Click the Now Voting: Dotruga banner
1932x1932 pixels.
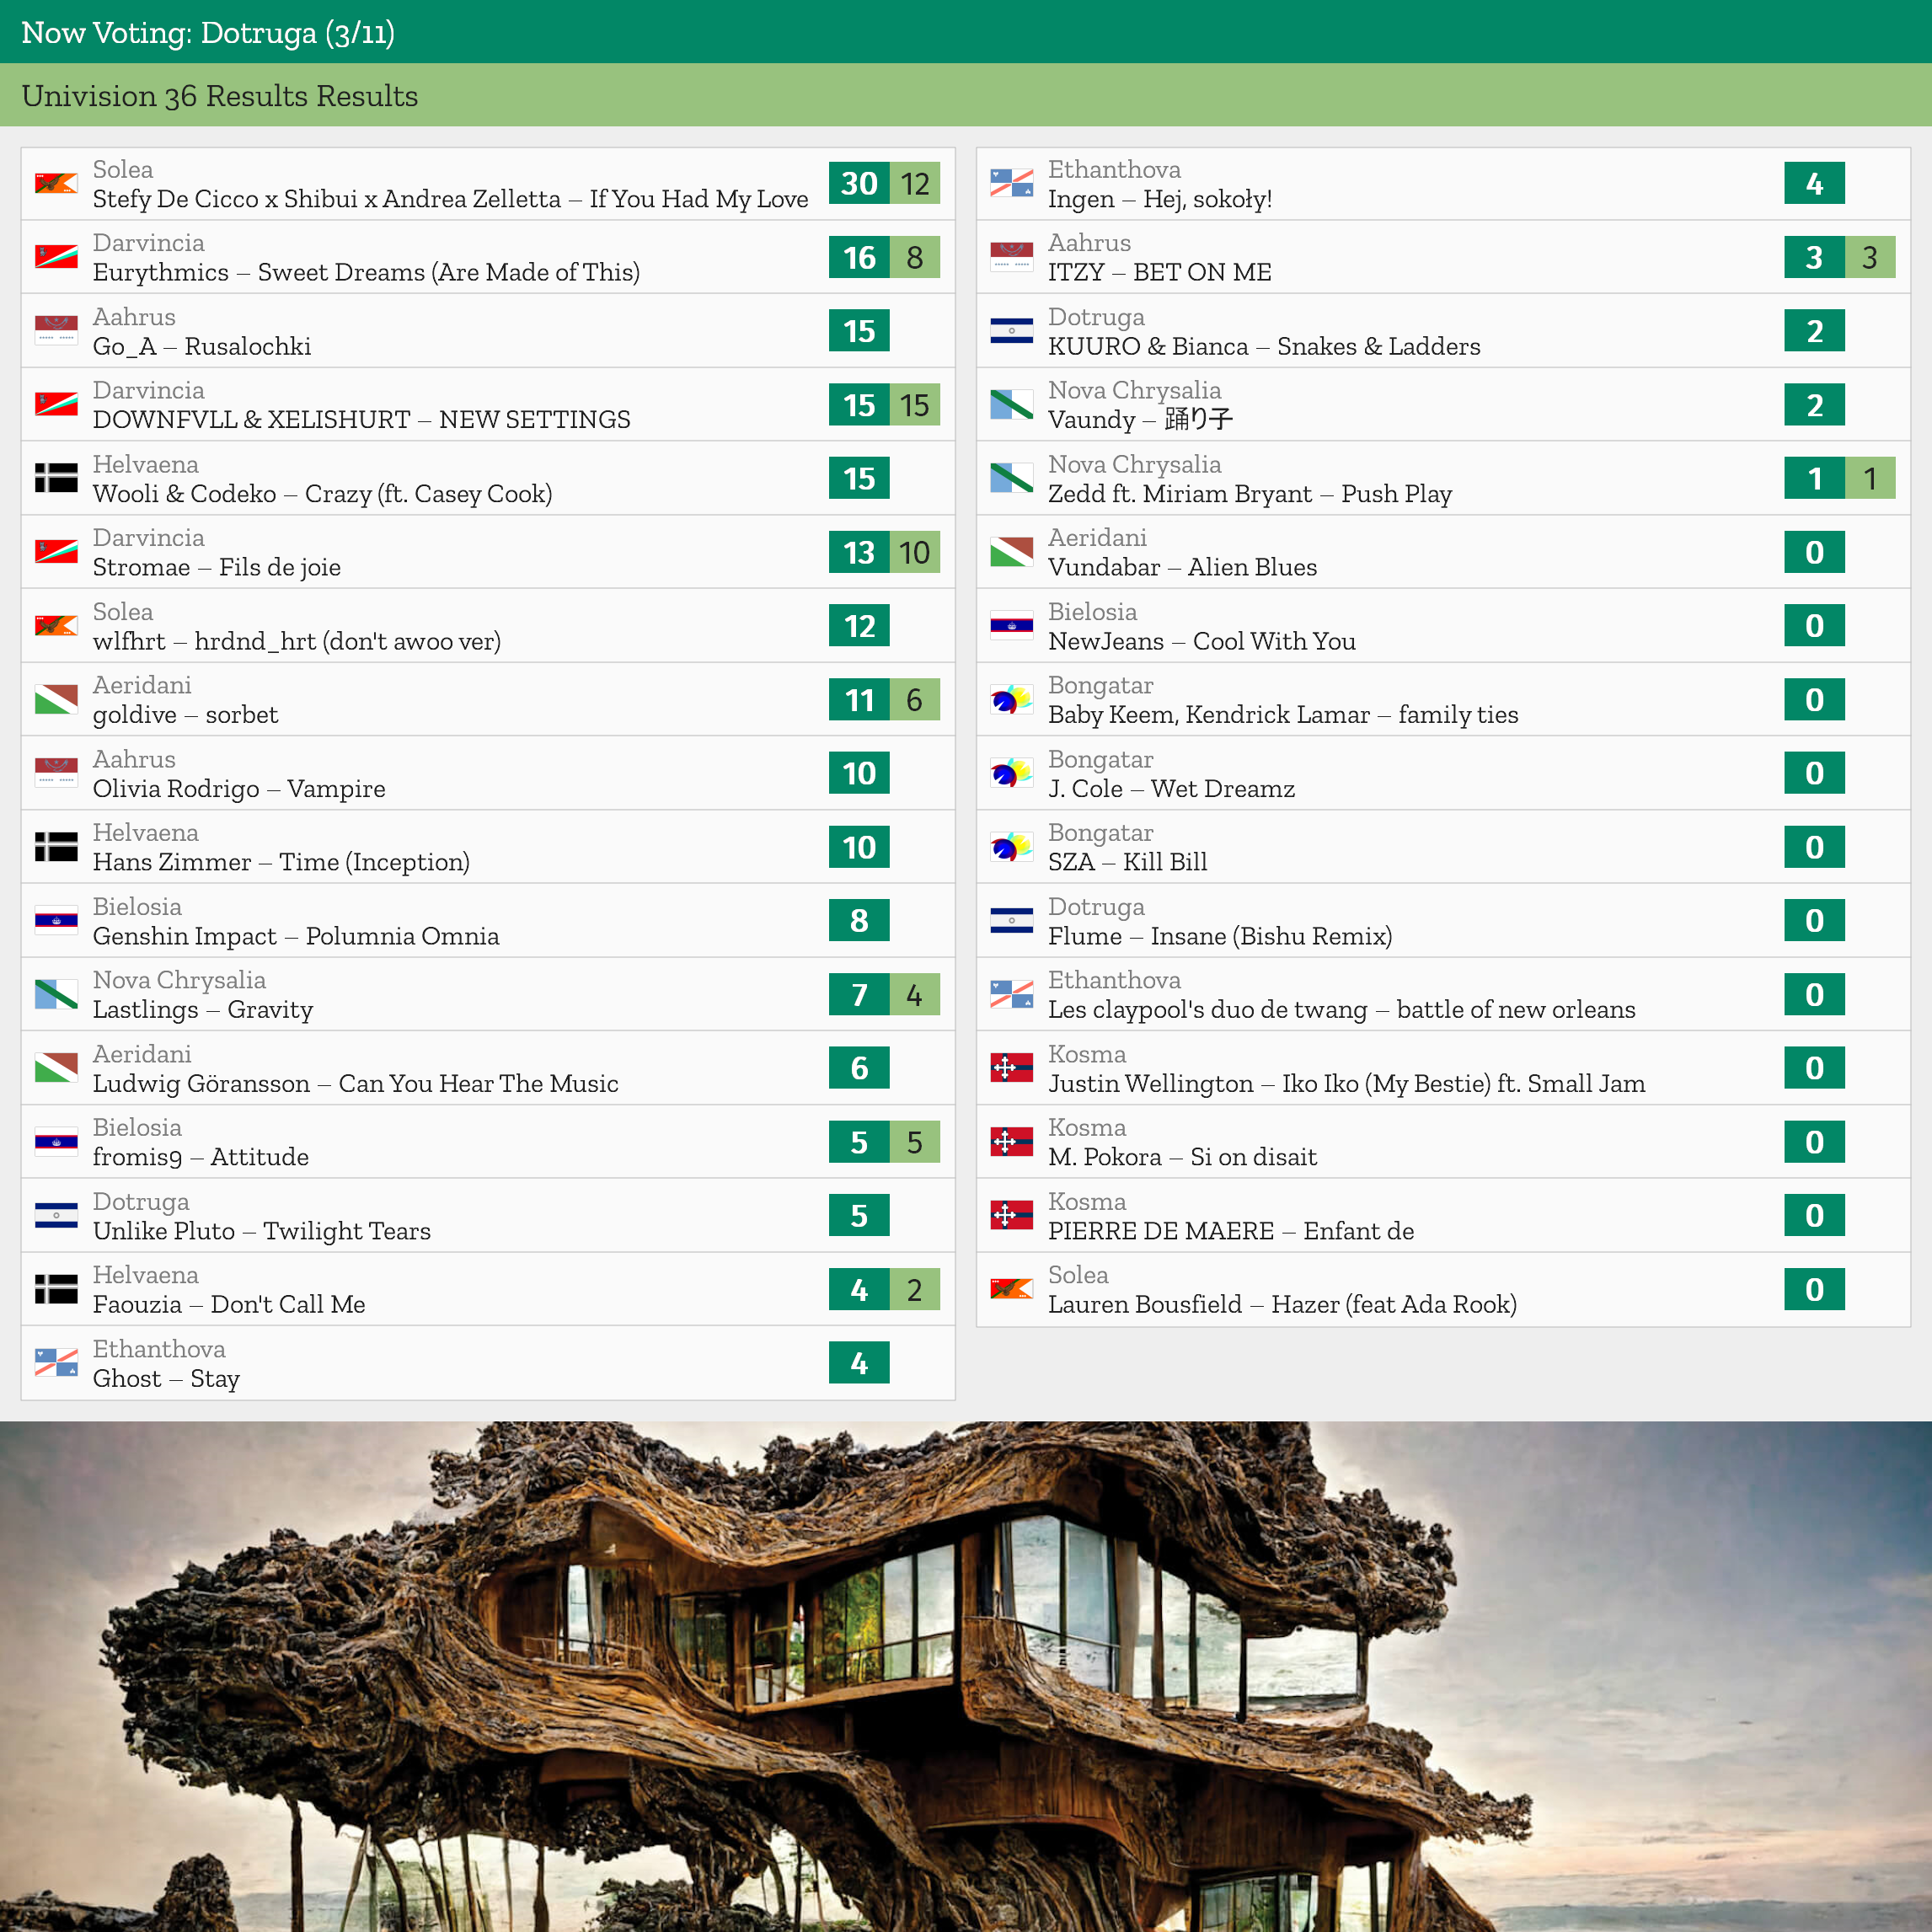[208, 32]
